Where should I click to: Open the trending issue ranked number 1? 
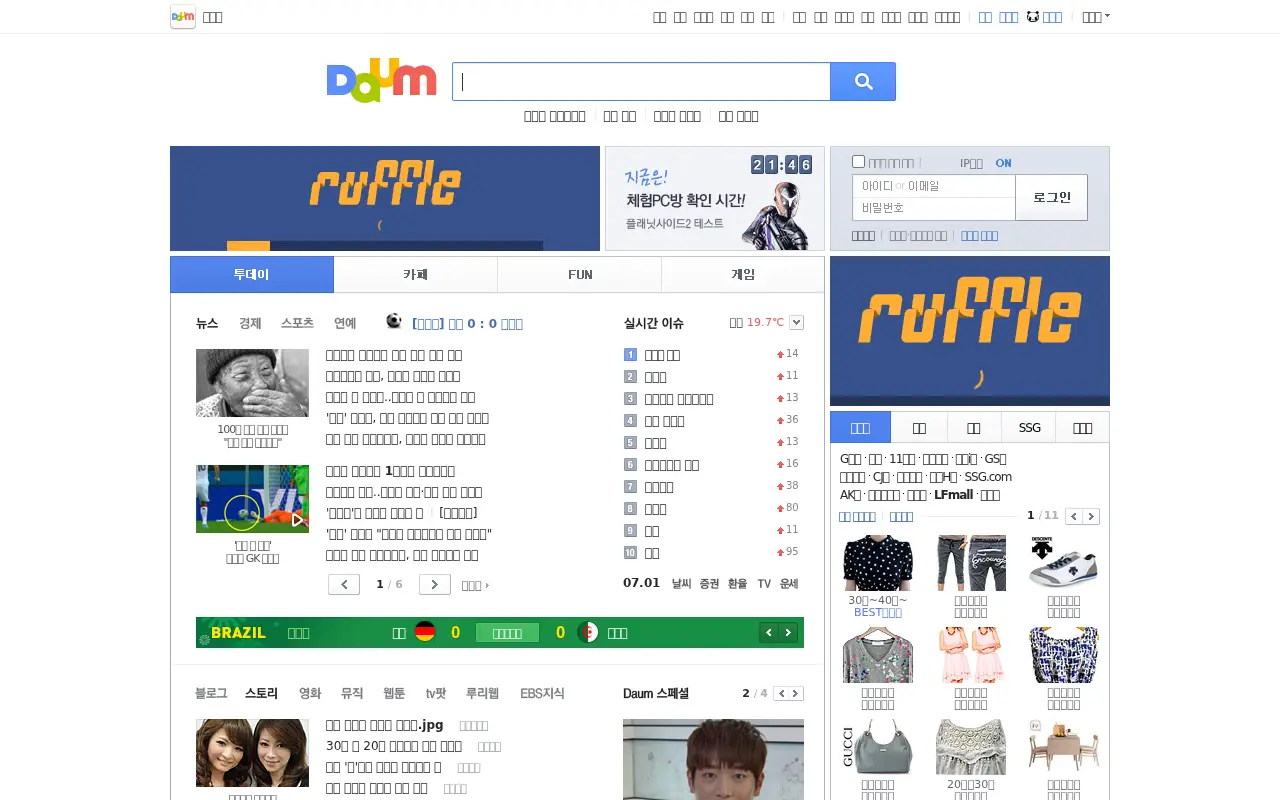tap(662, 355)
